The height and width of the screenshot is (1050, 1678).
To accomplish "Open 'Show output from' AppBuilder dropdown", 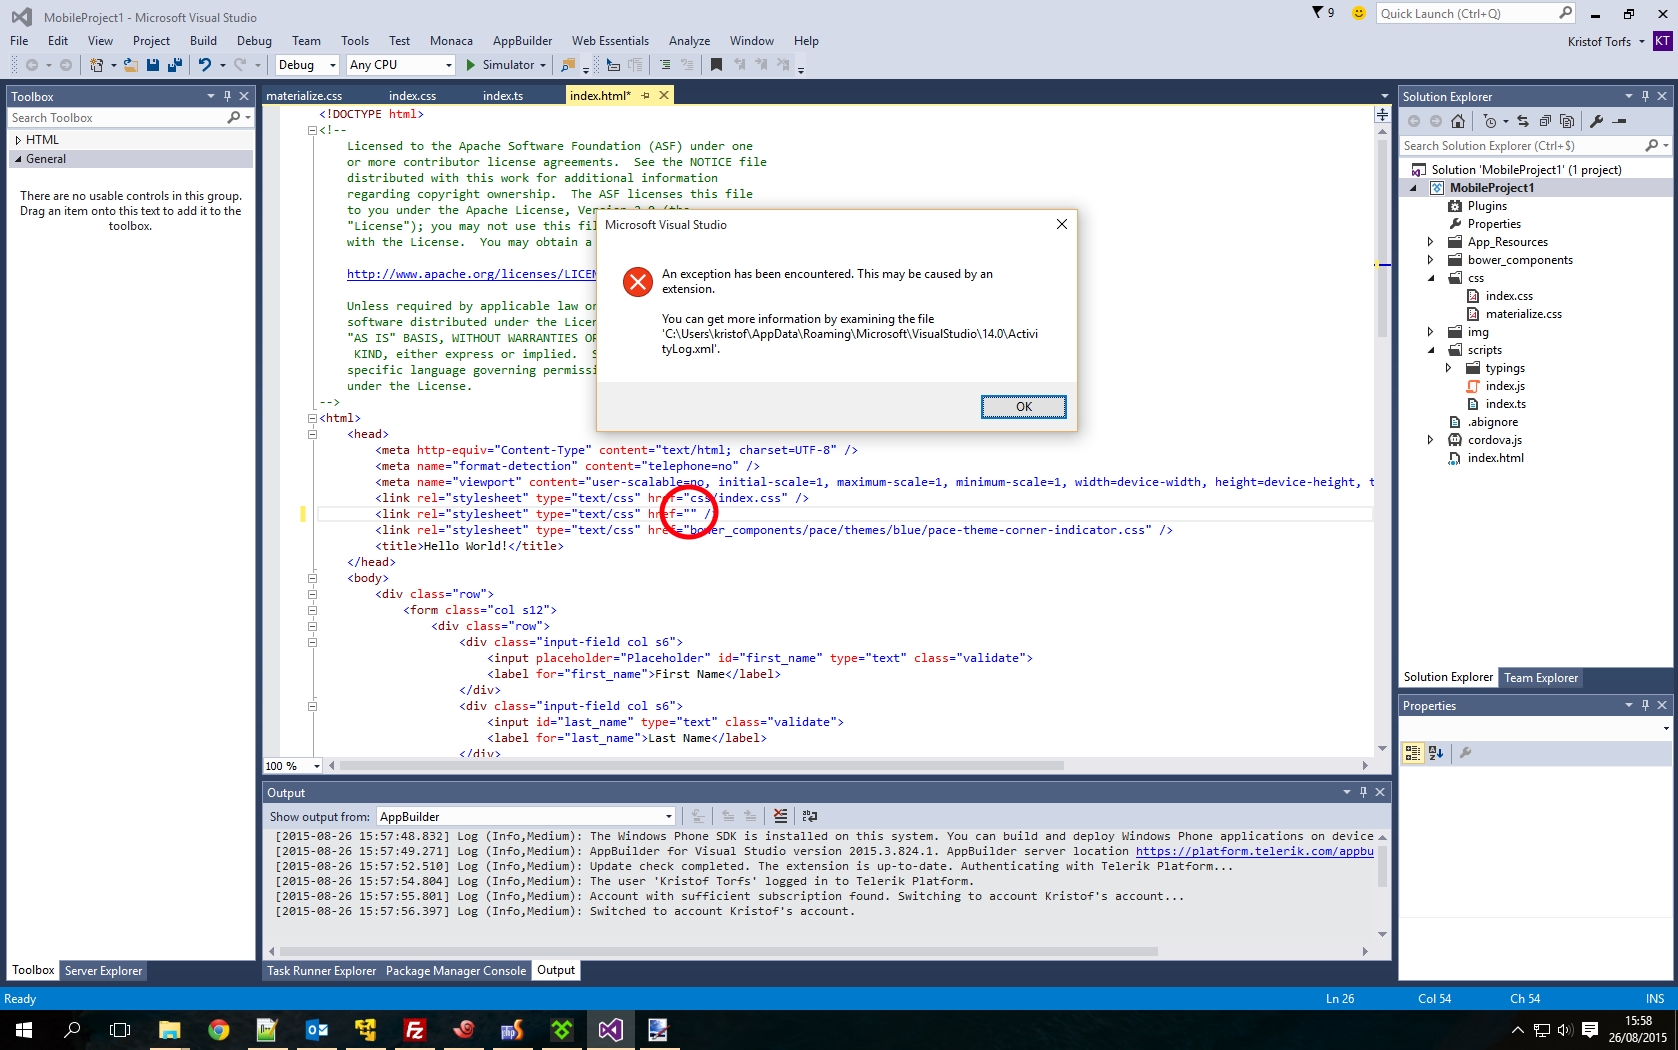I will click(x=668, y=817).
